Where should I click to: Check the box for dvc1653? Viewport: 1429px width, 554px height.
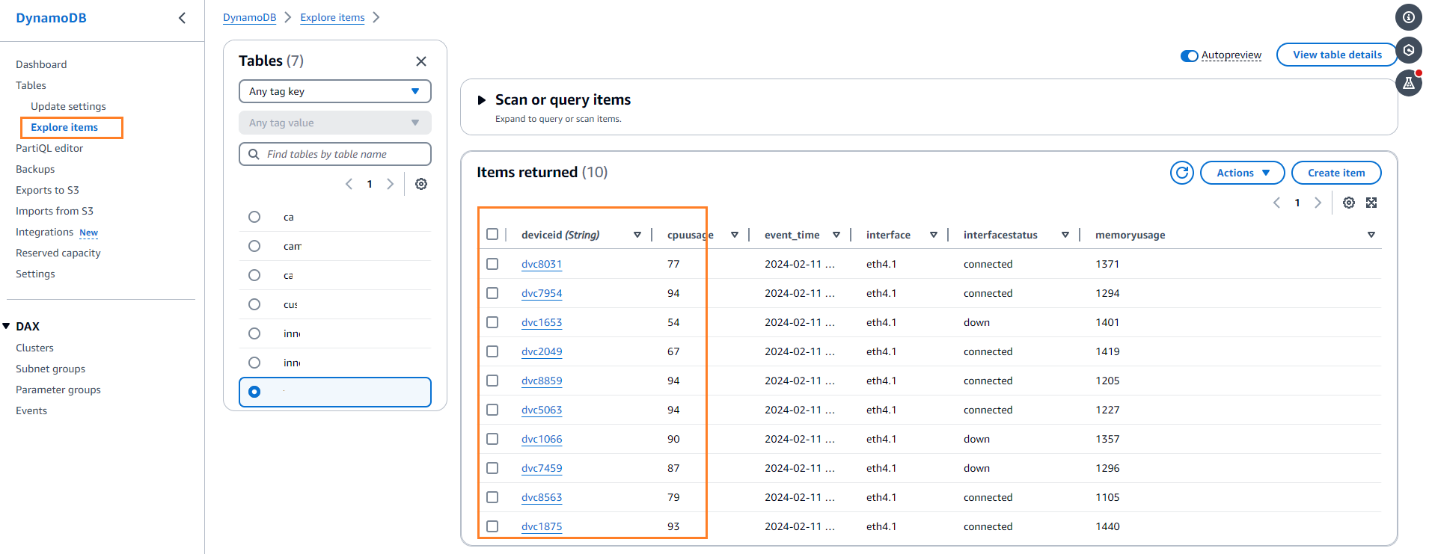[492, 322]
